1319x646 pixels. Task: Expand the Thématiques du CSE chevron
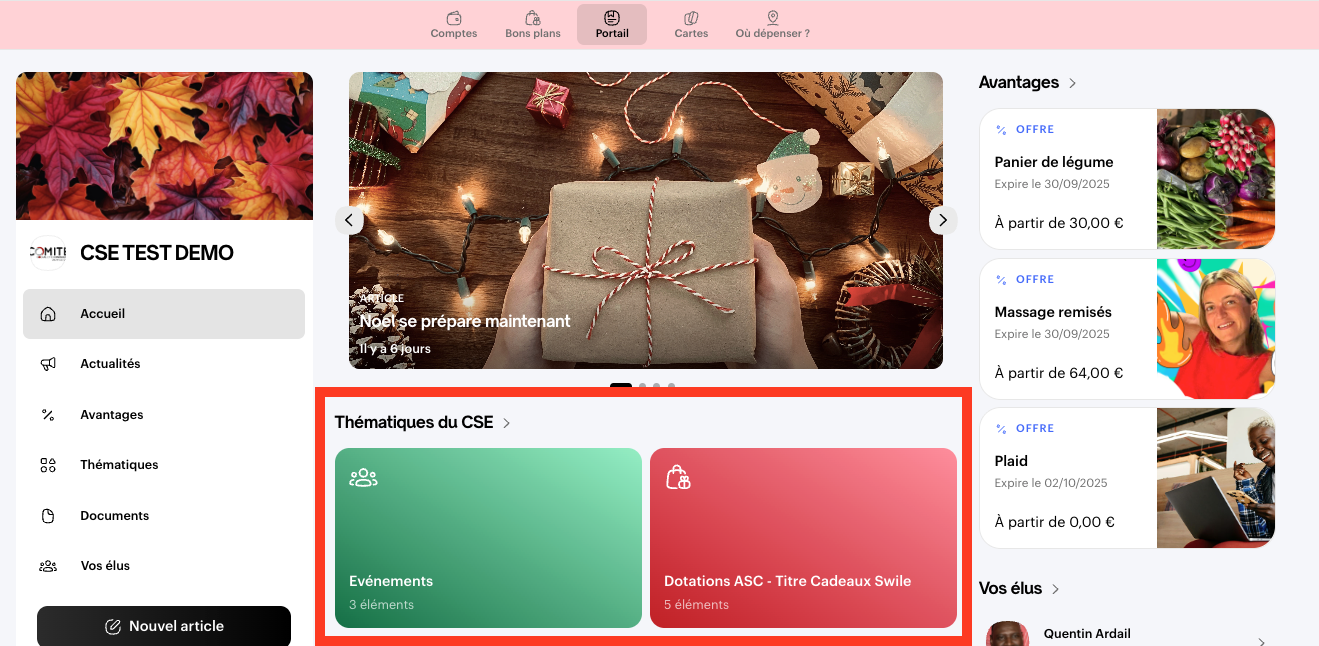[507, 423]
